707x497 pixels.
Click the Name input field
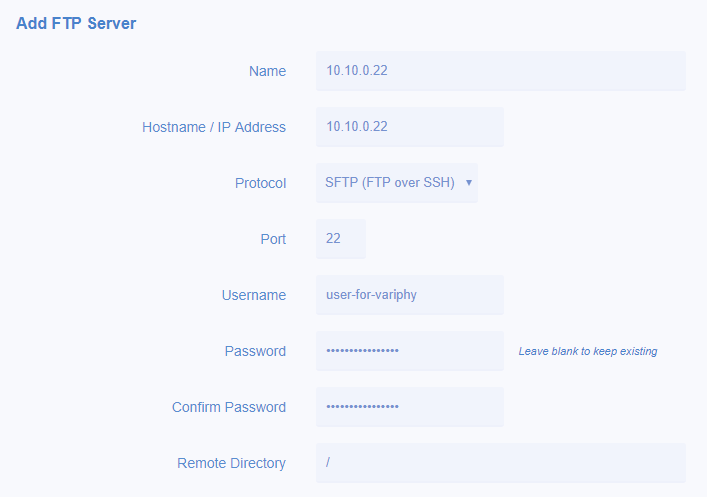click(x=500, y=71)
